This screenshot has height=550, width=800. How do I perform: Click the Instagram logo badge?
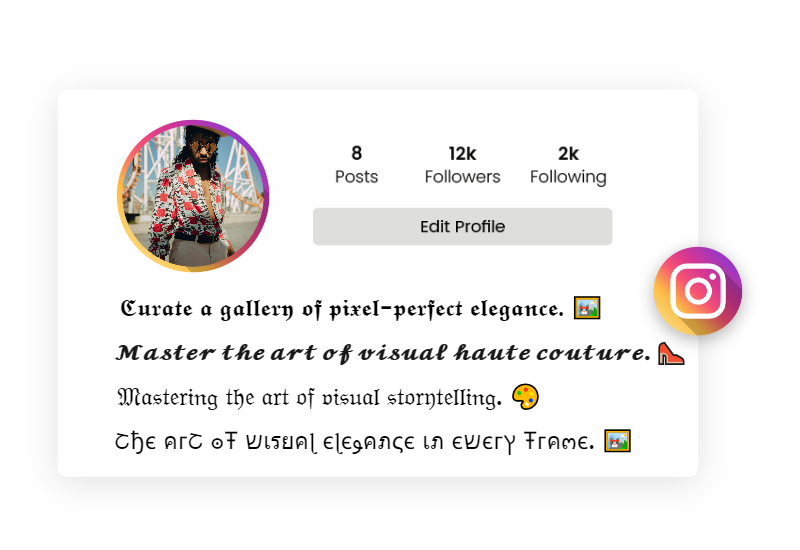coord(698,291)
